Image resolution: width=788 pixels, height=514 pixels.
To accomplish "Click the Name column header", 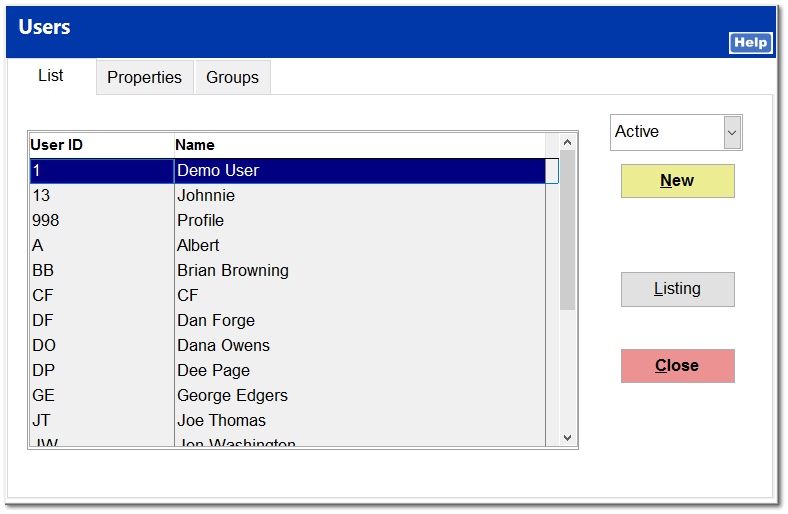I will pyautogui.click(x=360, y=145).
